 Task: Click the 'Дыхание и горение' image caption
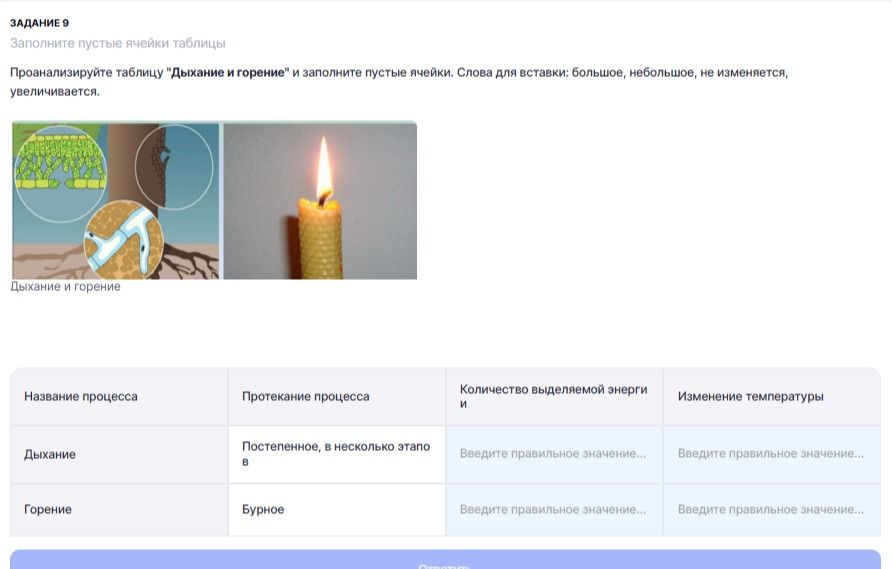point(65,287)
